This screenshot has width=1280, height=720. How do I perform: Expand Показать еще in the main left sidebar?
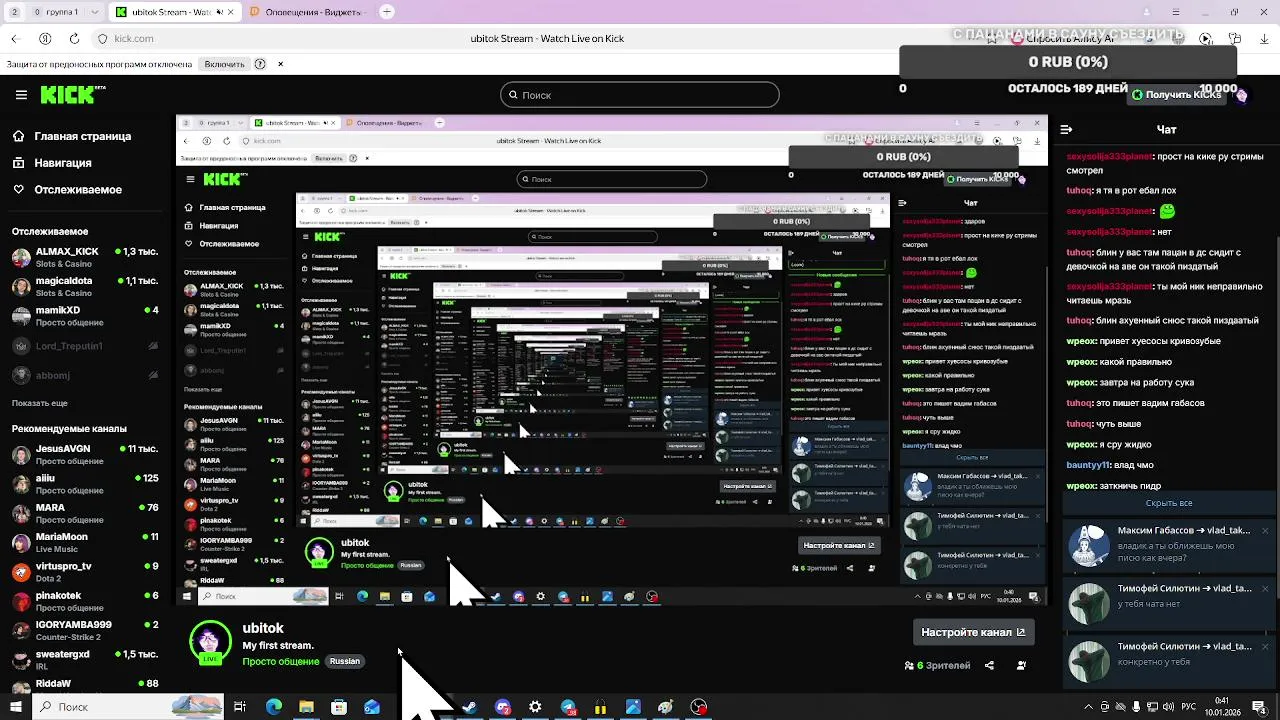(x=40, y=403)
